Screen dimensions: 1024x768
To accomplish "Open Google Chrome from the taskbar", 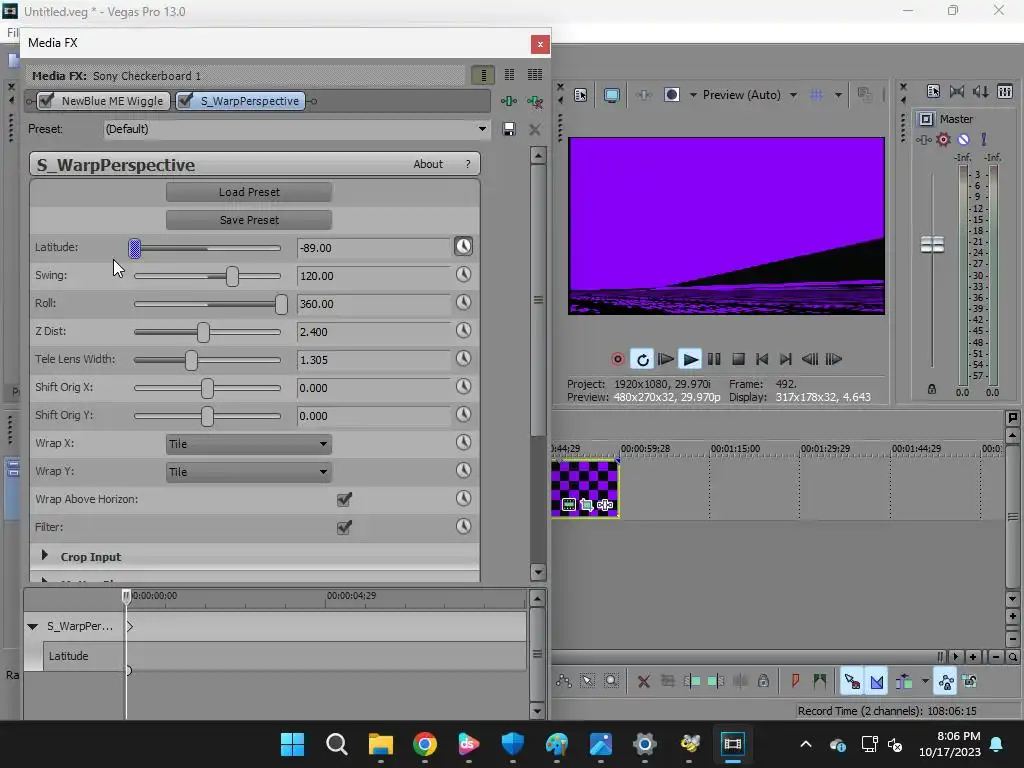I will point(424,744).
